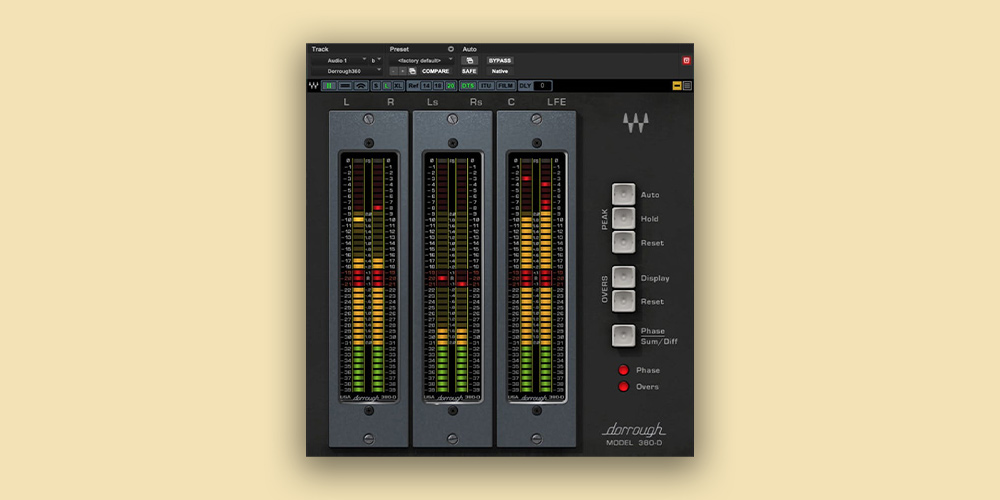Choose the L meter size
The image size is (1000, 500).
point(386,85)
